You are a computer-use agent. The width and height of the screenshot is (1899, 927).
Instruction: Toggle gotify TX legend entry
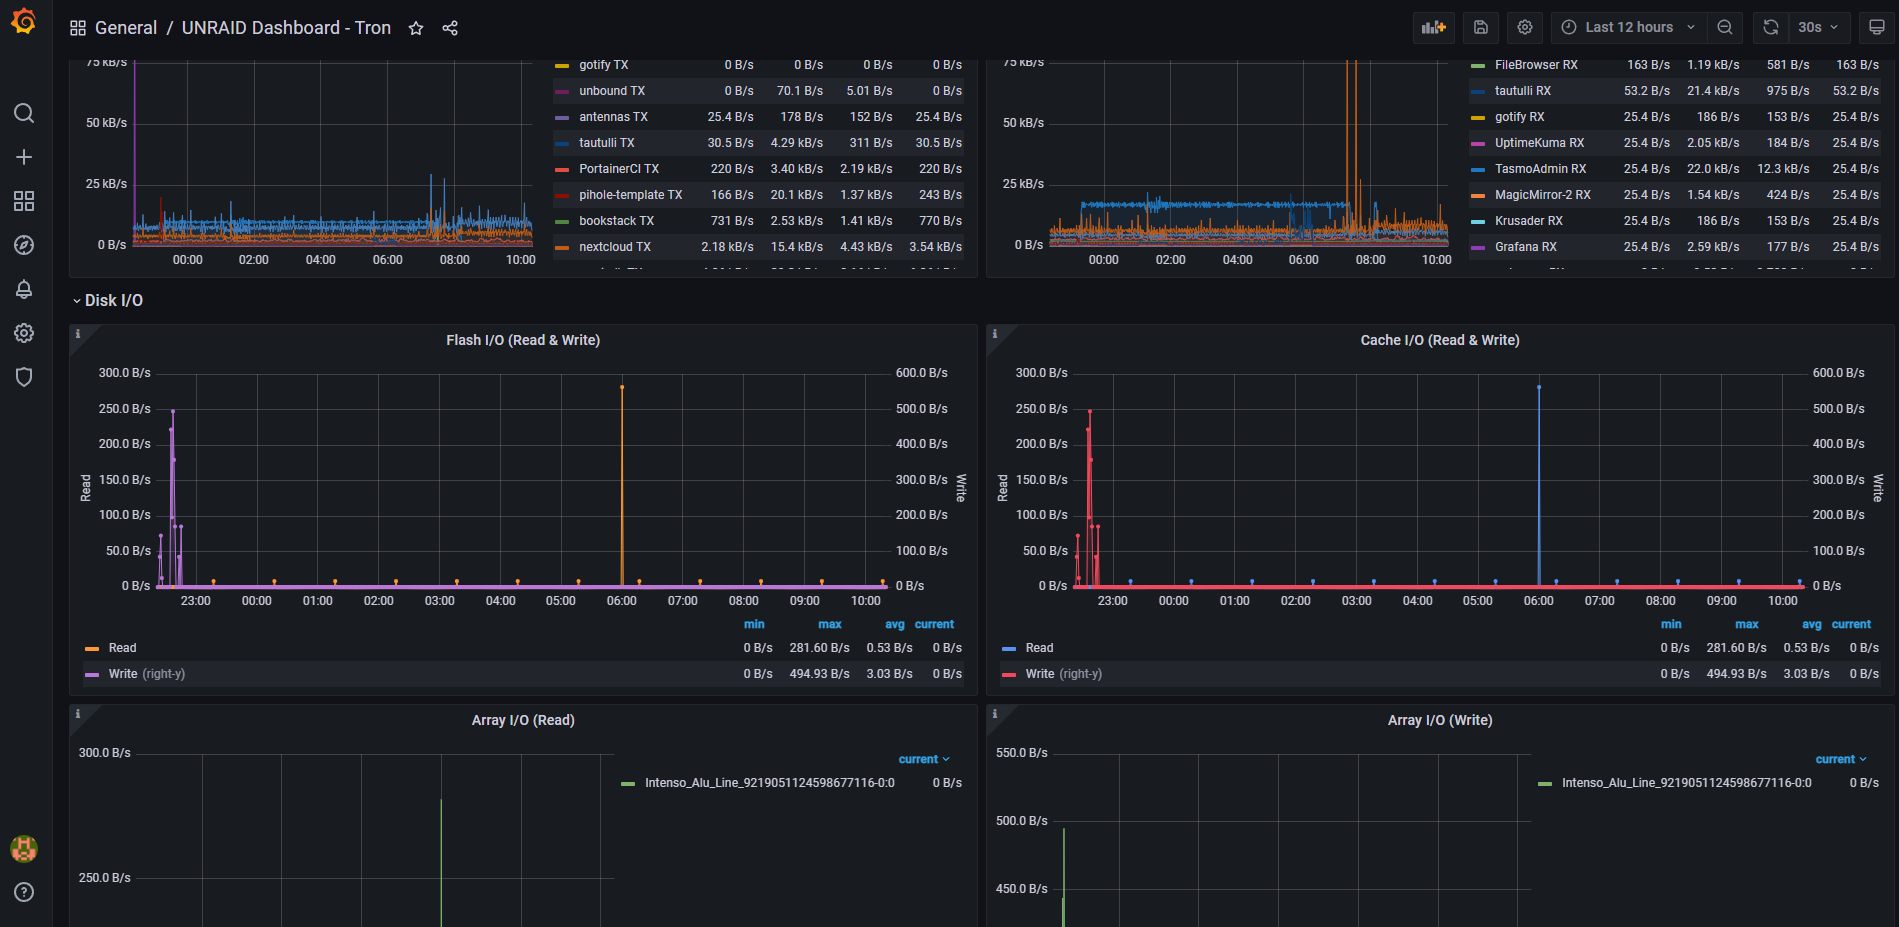coord(603,65)
